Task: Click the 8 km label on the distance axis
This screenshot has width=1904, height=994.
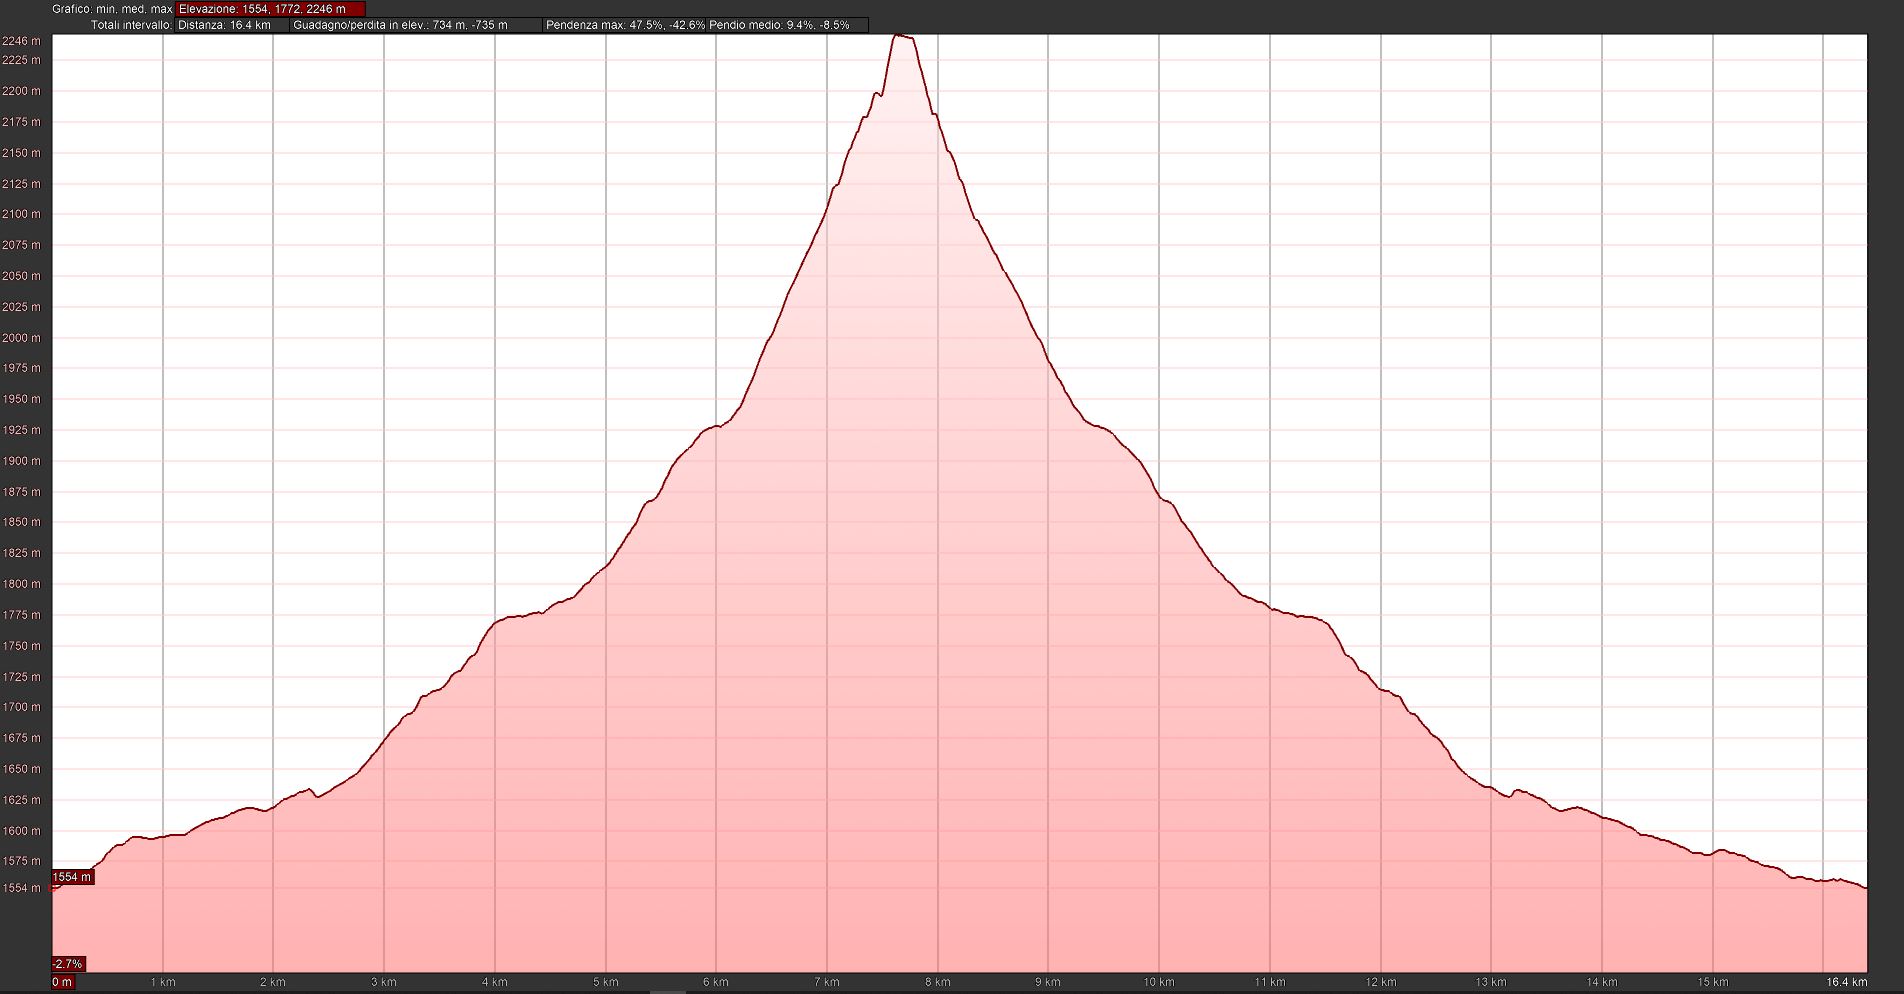Action: tap(937, 982)
